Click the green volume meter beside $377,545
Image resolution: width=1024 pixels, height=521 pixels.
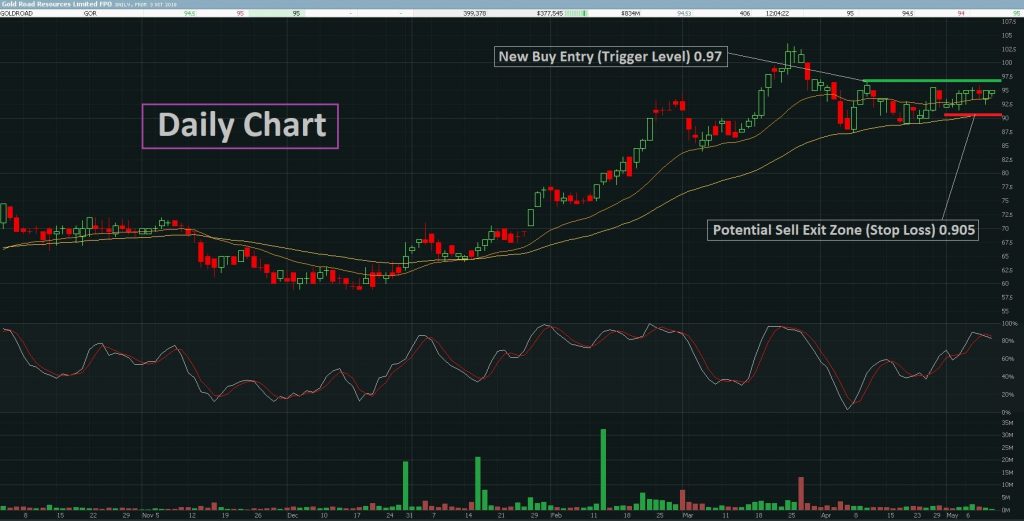click(576, 13)
